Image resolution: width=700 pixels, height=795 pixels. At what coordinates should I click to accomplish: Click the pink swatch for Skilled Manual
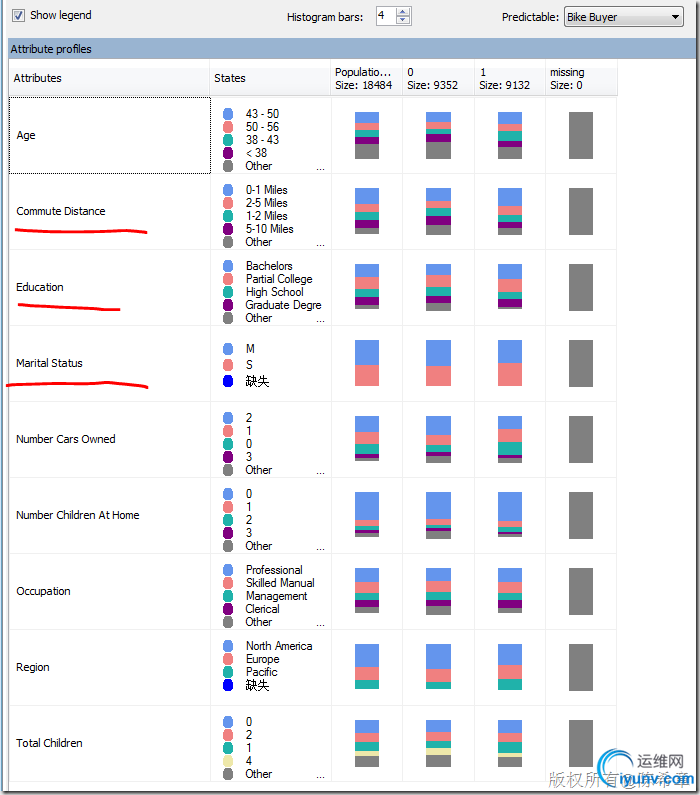(228, 583)
